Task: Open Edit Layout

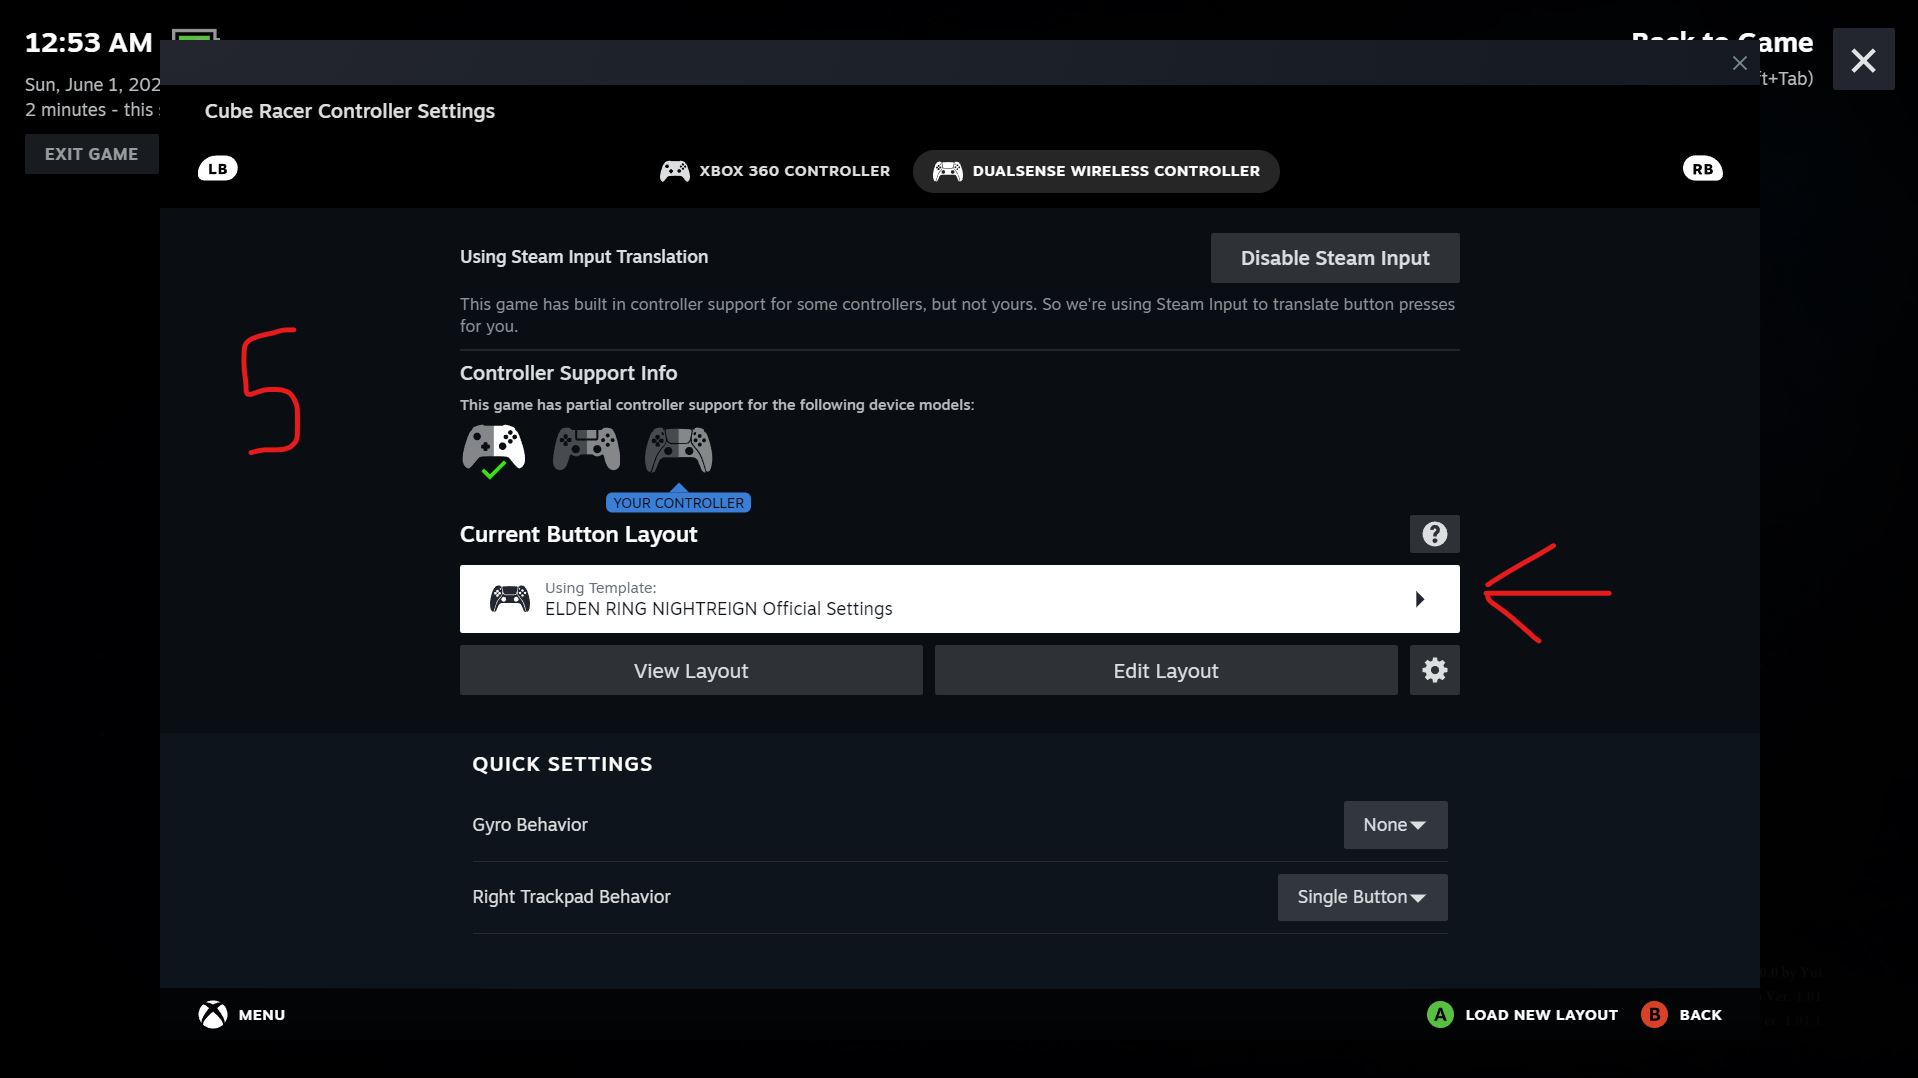Action: (1166, 670)
